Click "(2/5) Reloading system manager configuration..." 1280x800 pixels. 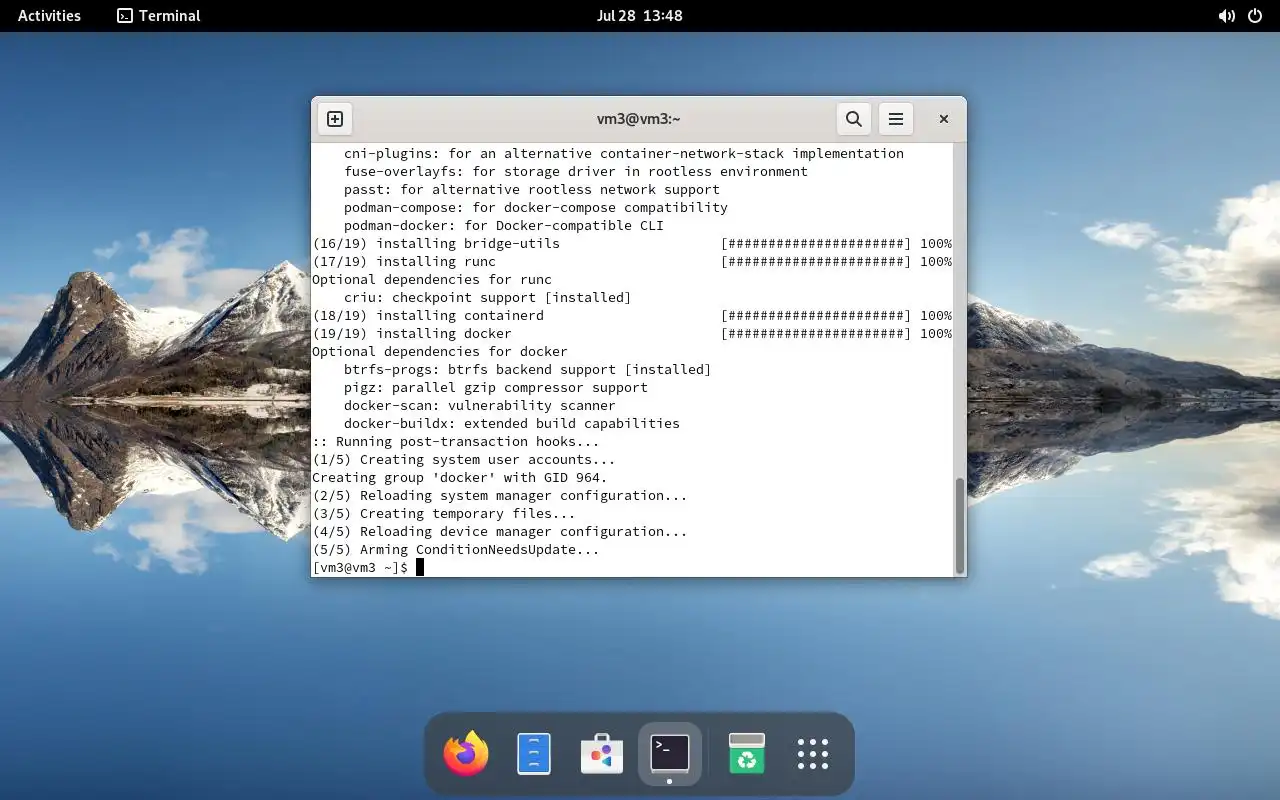point(500,496)
